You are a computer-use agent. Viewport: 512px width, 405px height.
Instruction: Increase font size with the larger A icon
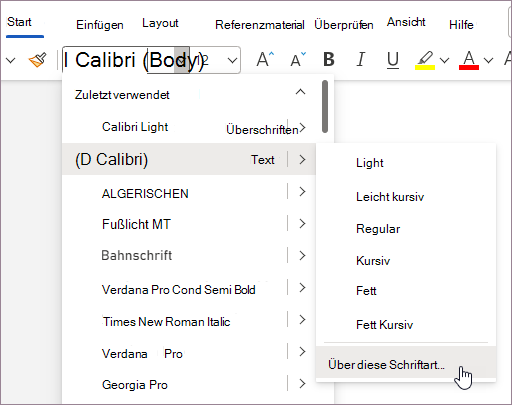coord(265,60)
